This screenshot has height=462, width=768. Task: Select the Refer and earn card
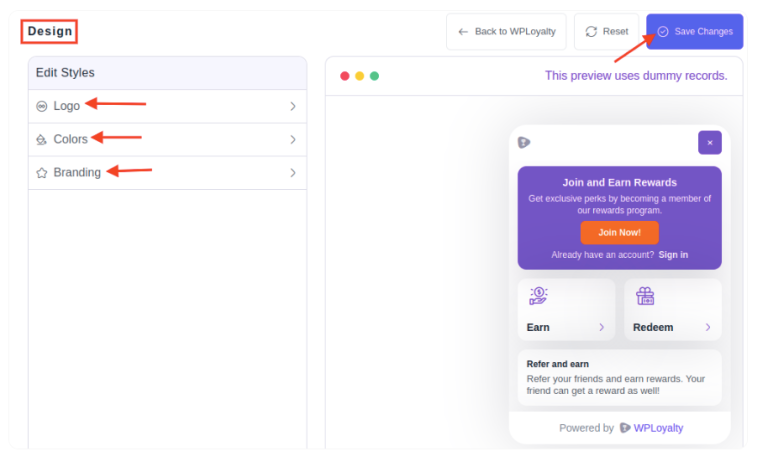coord(619,377)
